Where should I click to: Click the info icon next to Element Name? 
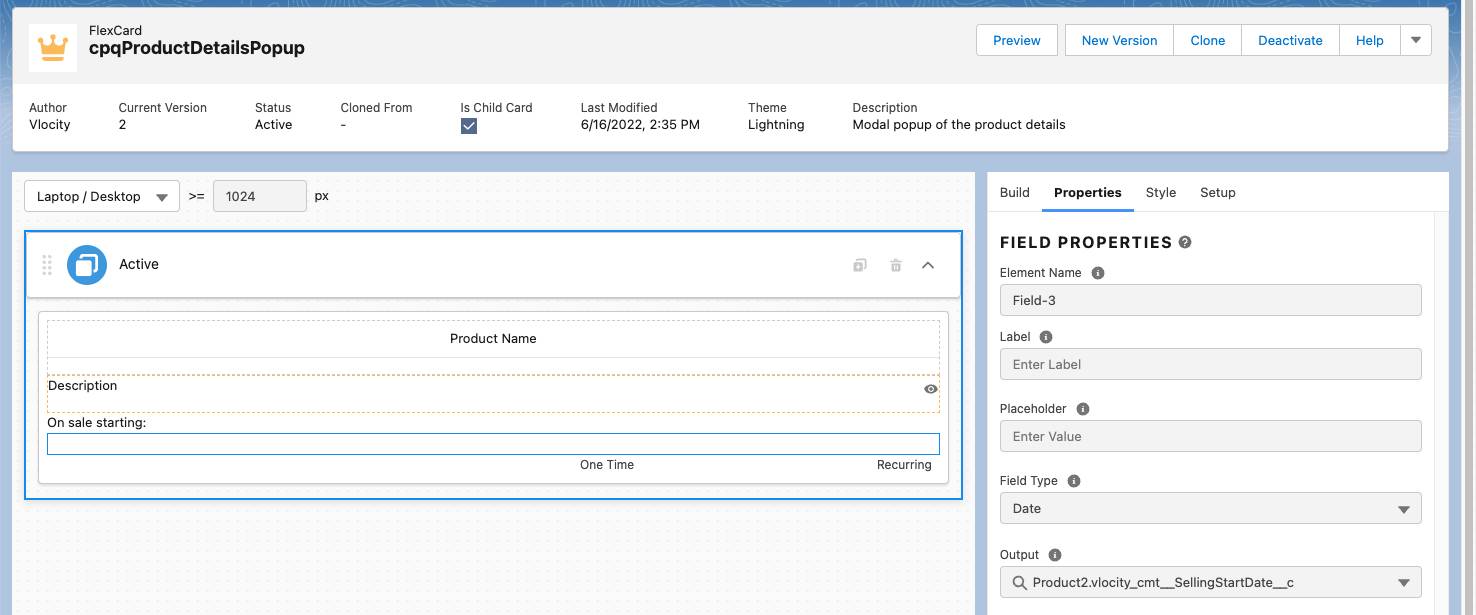[x=1098, y=272]
